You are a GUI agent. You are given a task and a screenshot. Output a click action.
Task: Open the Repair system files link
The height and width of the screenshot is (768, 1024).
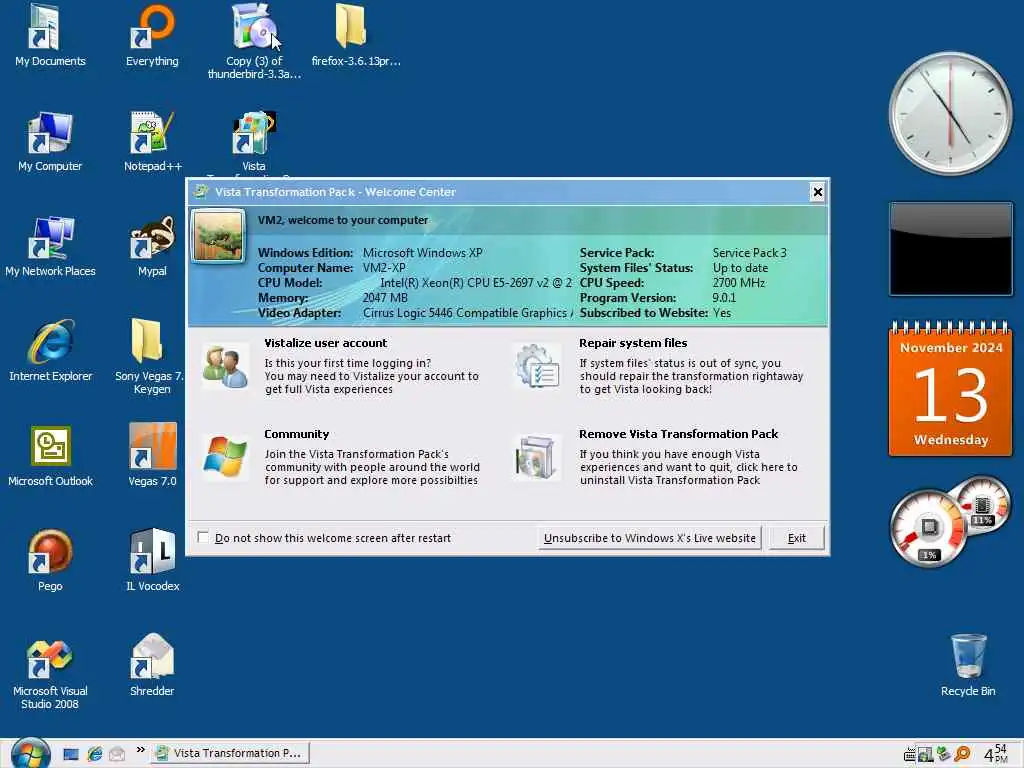tap(633, 343)
